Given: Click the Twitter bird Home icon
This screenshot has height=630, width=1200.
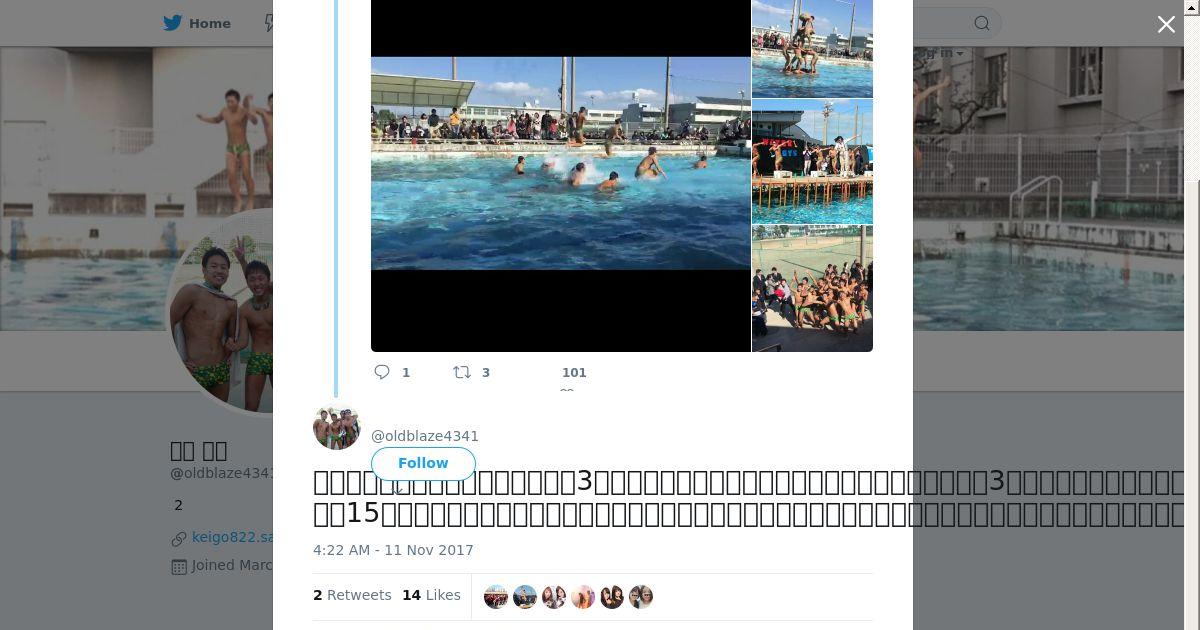Looking at the screenshot, I should tap(172, 23).
